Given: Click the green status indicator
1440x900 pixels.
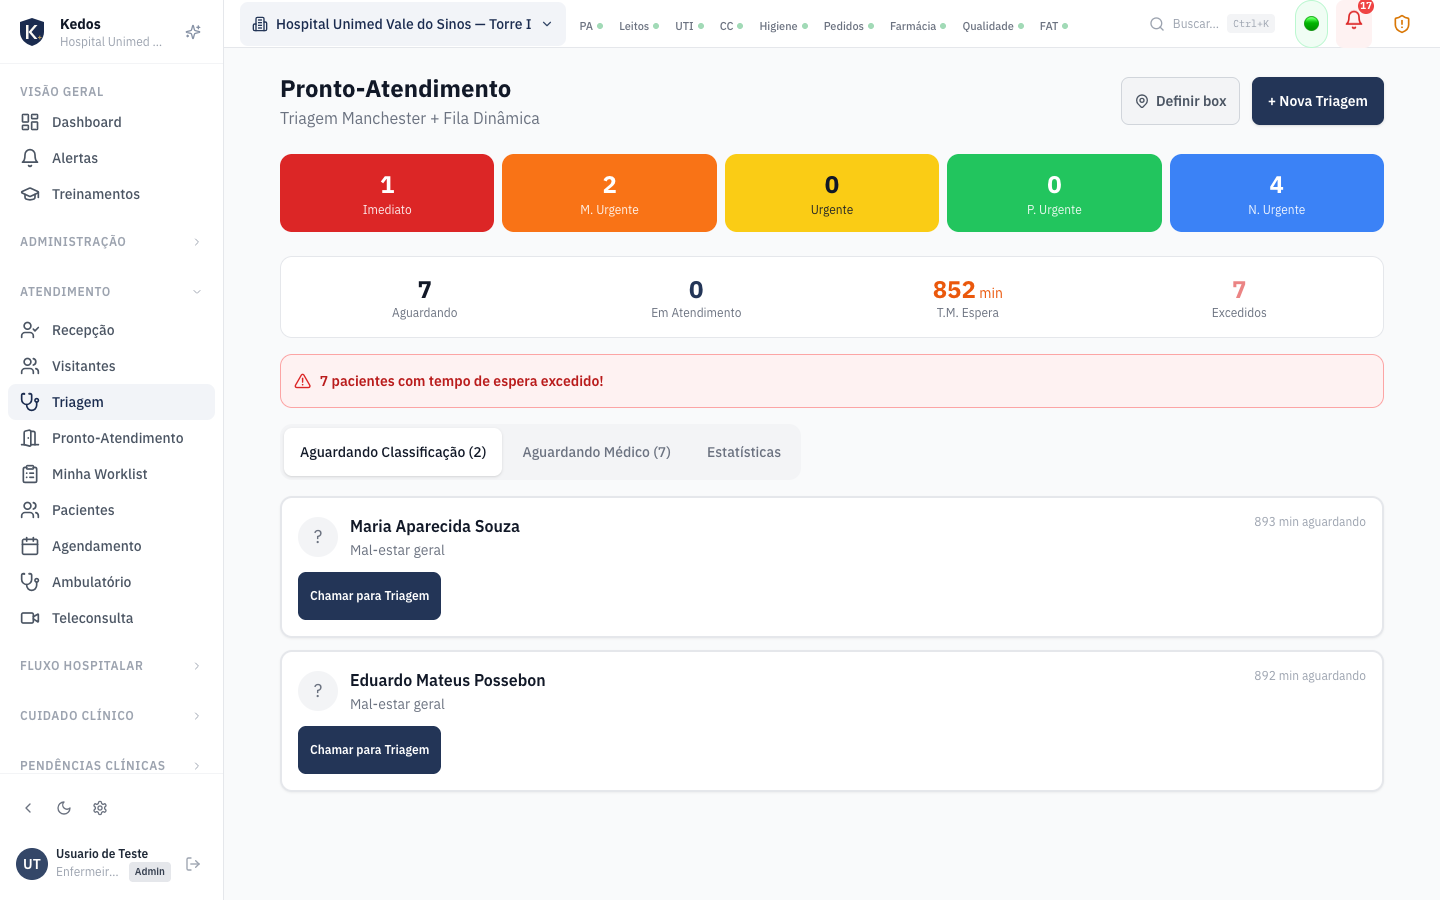Looking at the screenshot, I should tap(1311, 24).
